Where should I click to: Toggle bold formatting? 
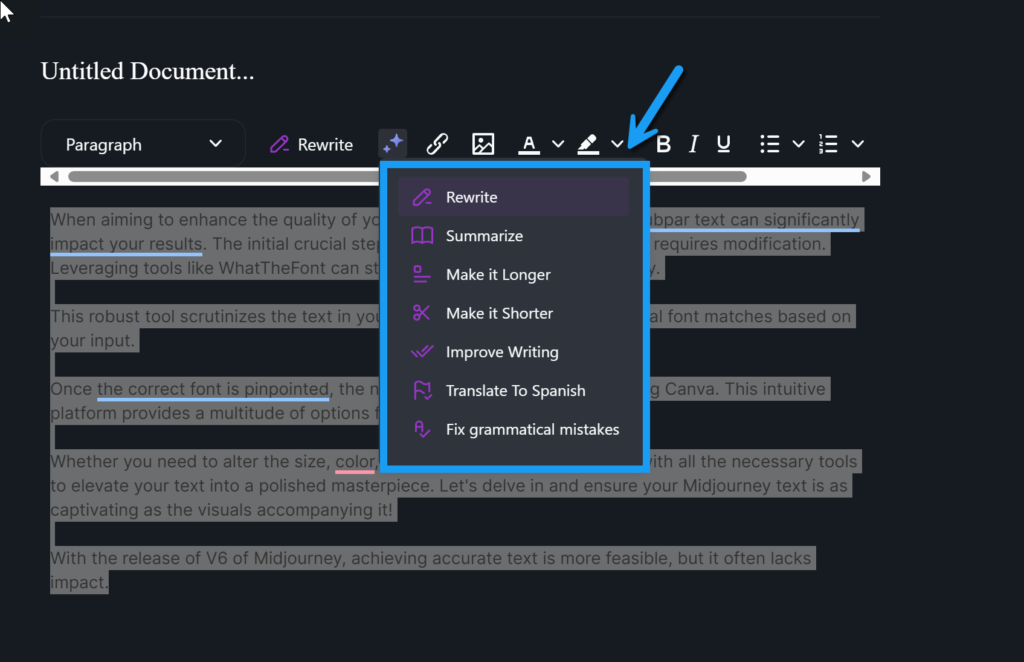point(663,144)
